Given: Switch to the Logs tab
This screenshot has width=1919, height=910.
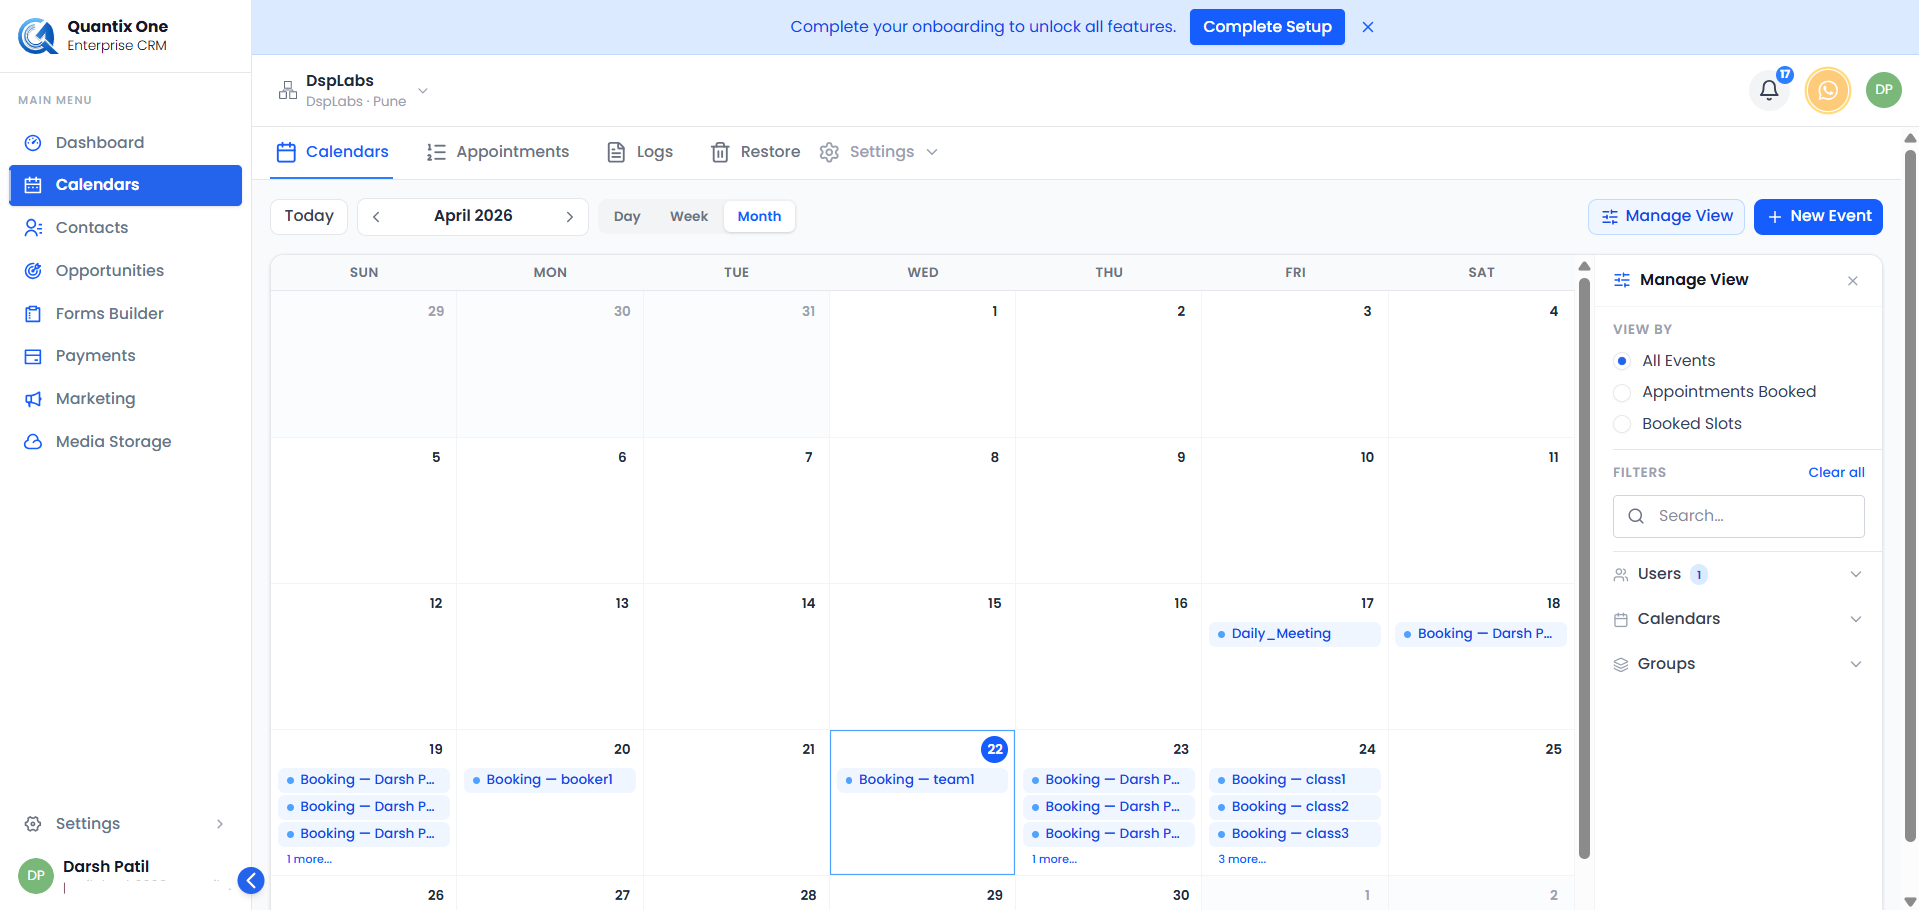Looking at the screenshot, I should pos(640,152).
